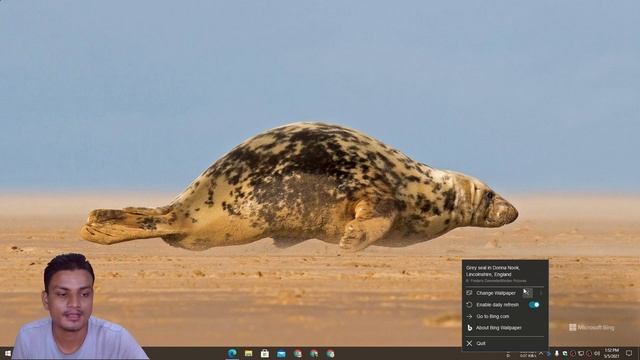Quit Bing Wallpaper from the menu

tap(481, 343)
